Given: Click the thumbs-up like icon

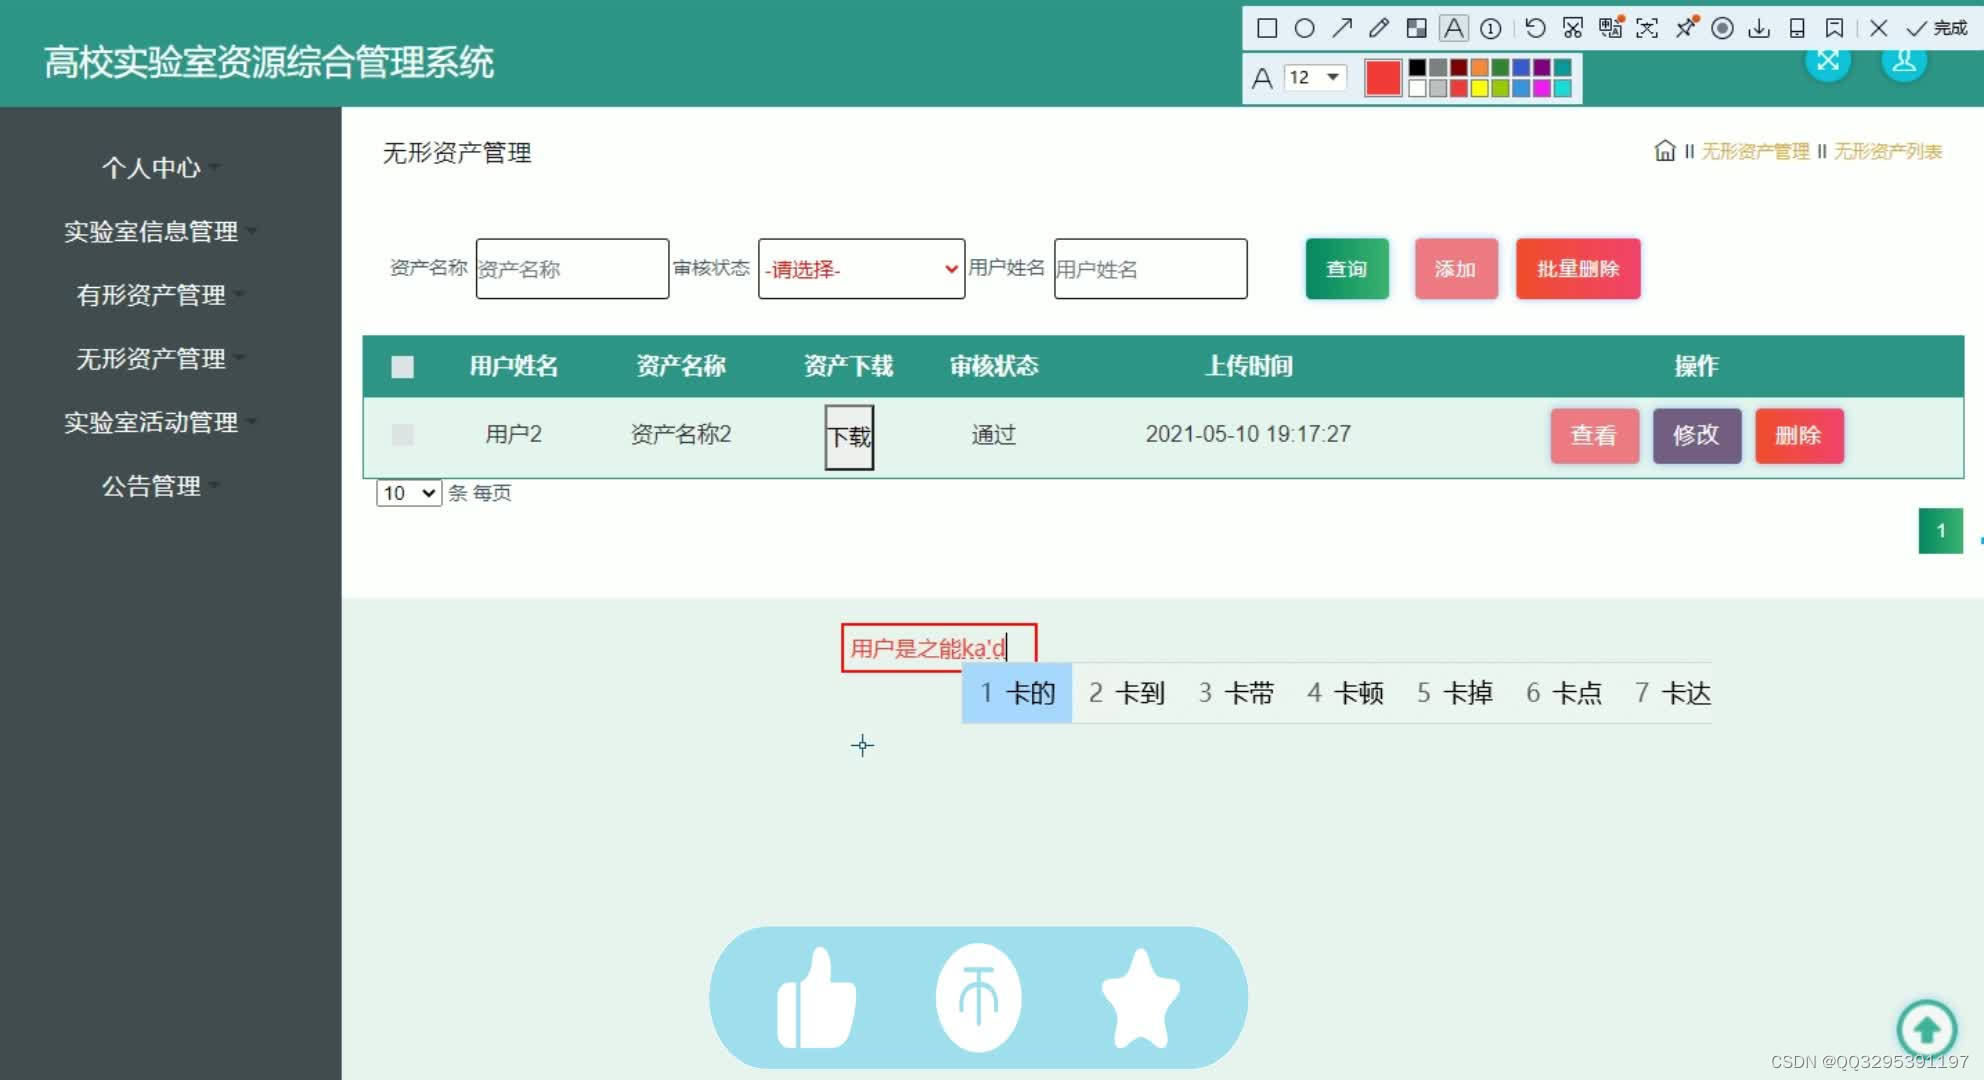Looking at the screenshot, I should click(817, 998).
